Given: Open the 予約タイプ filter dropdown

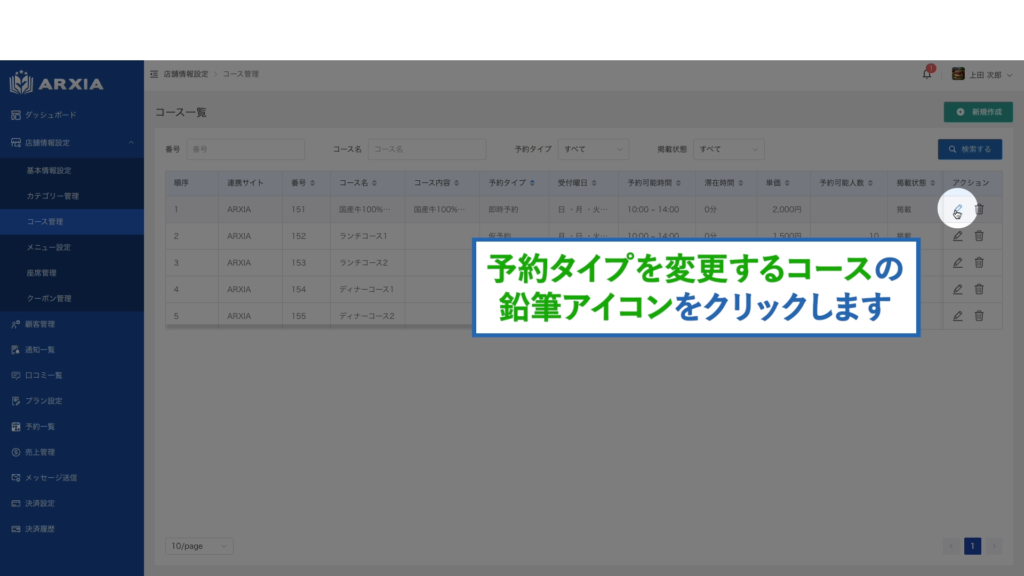Looking at the screenshot, I should 593,149.
